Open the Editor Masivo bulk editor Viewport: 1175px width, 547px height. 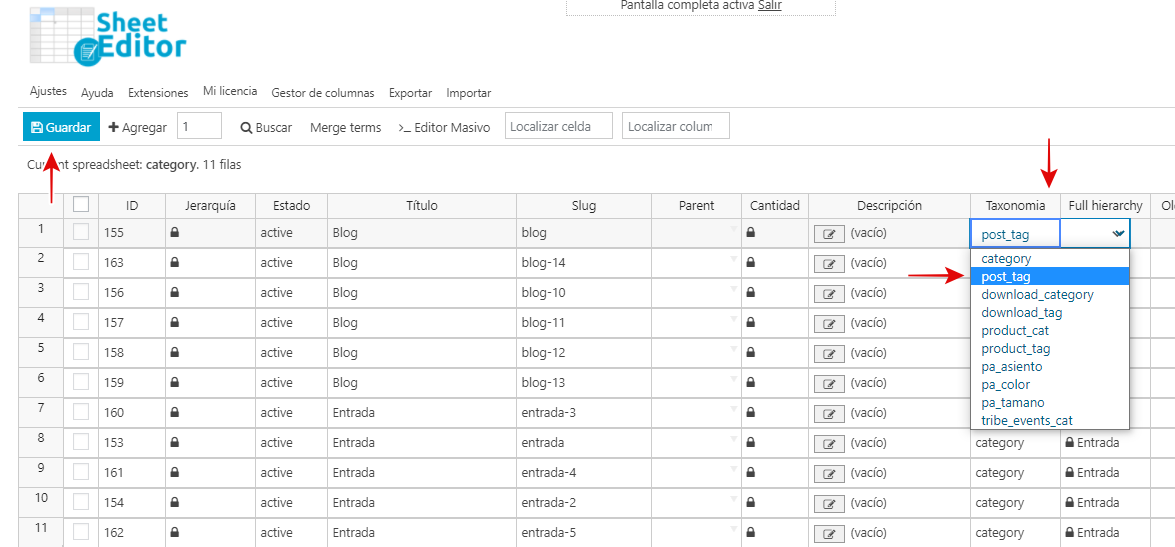[444, 127]
